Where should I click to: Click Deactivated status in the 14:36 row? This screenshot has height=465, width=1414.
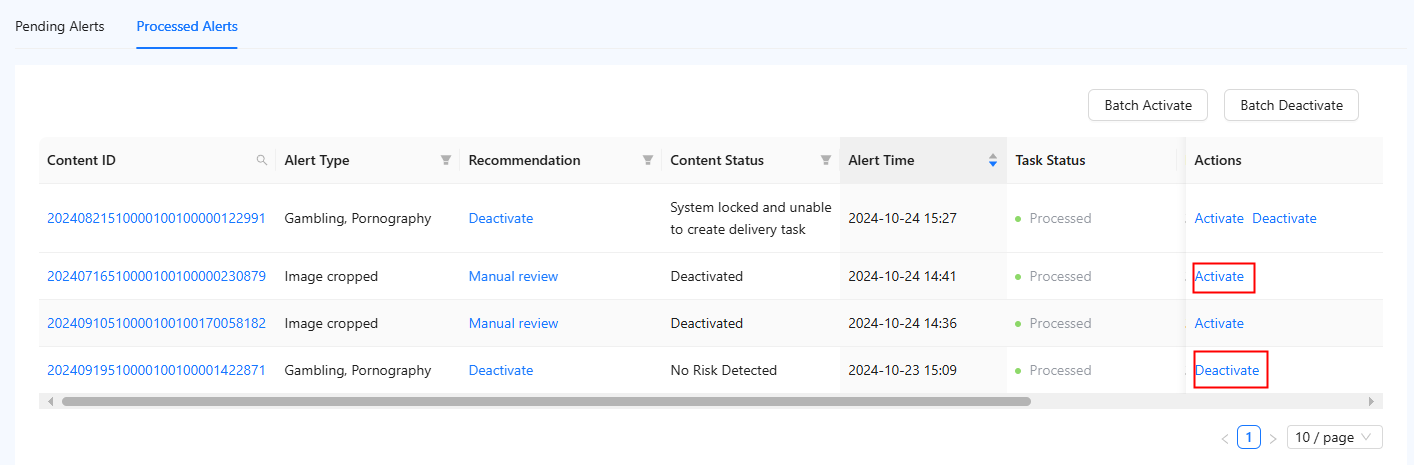pyautogui.click(x=706, y=323)
